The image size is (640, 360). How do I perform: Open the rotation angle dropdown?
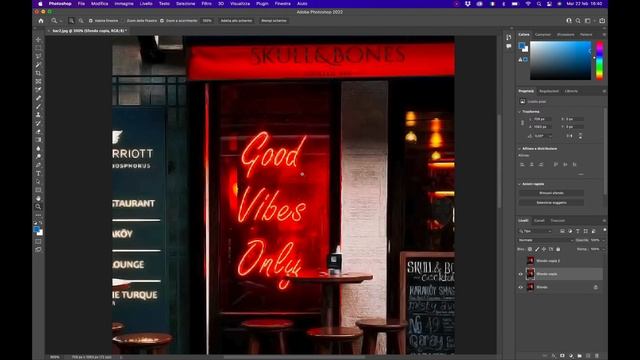point(550,136)
